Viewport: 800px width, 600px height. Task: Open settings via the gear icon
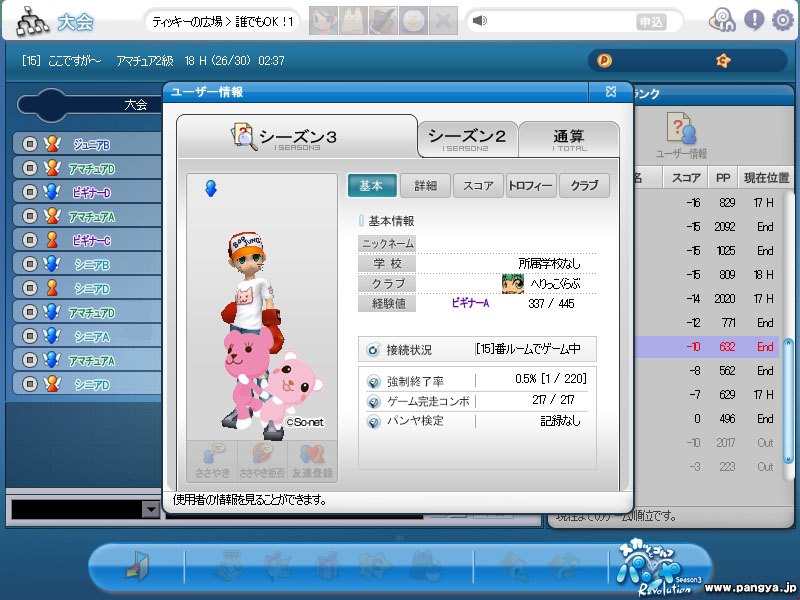click(783, 20)
